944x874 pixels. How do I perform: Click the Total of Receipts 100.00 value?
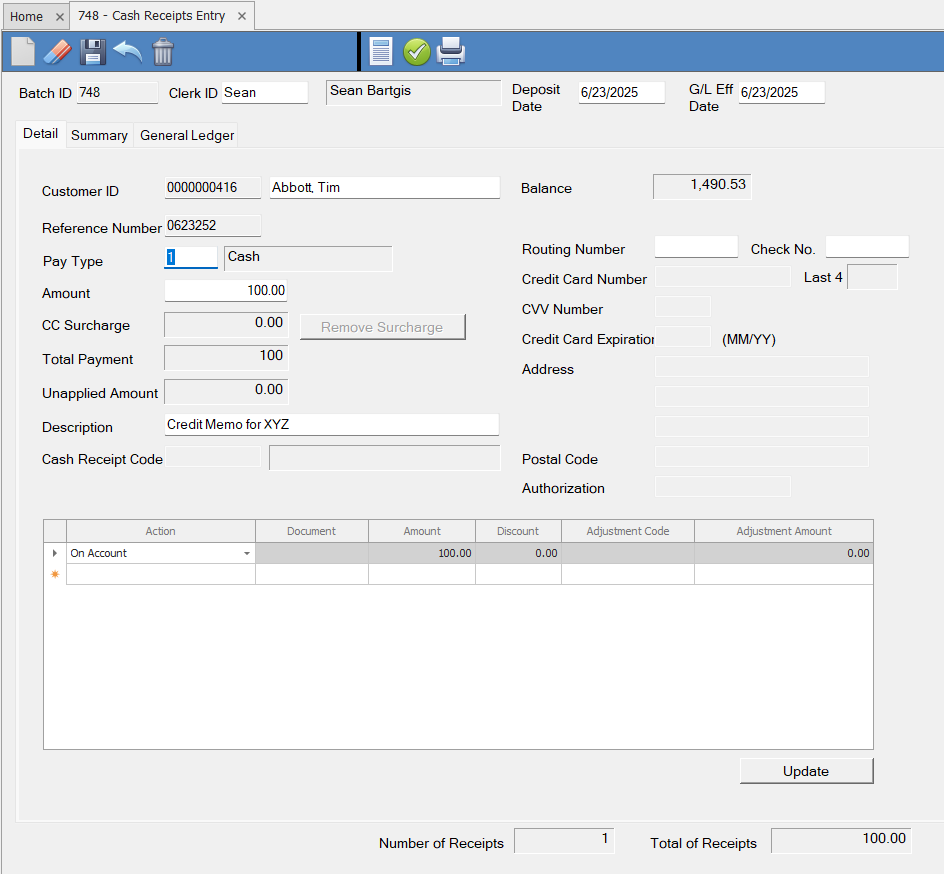(x=842, y=840)
